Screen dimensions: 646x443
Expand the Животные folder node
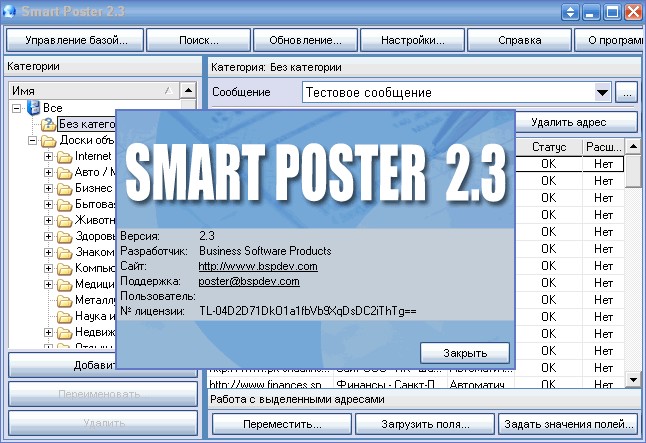pos(48,220)
